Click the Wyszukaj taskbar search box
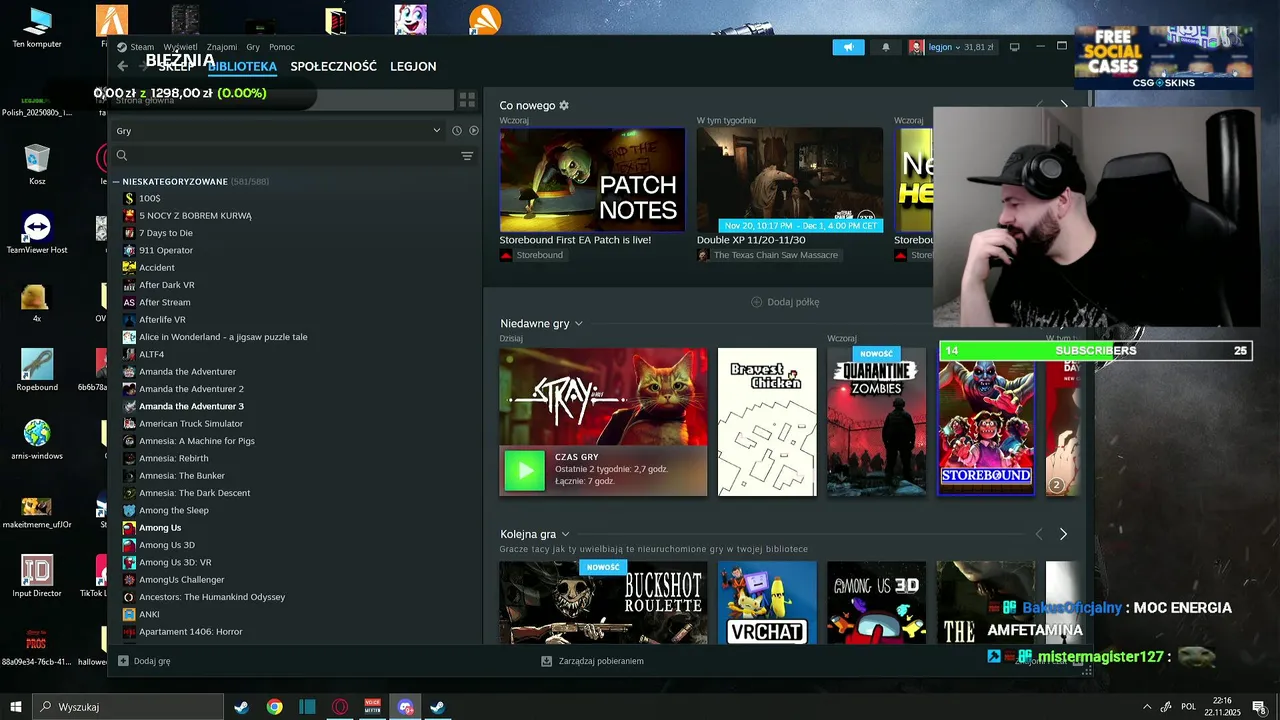This screenshot has width=1280, height=720. (x=128, y=707)
